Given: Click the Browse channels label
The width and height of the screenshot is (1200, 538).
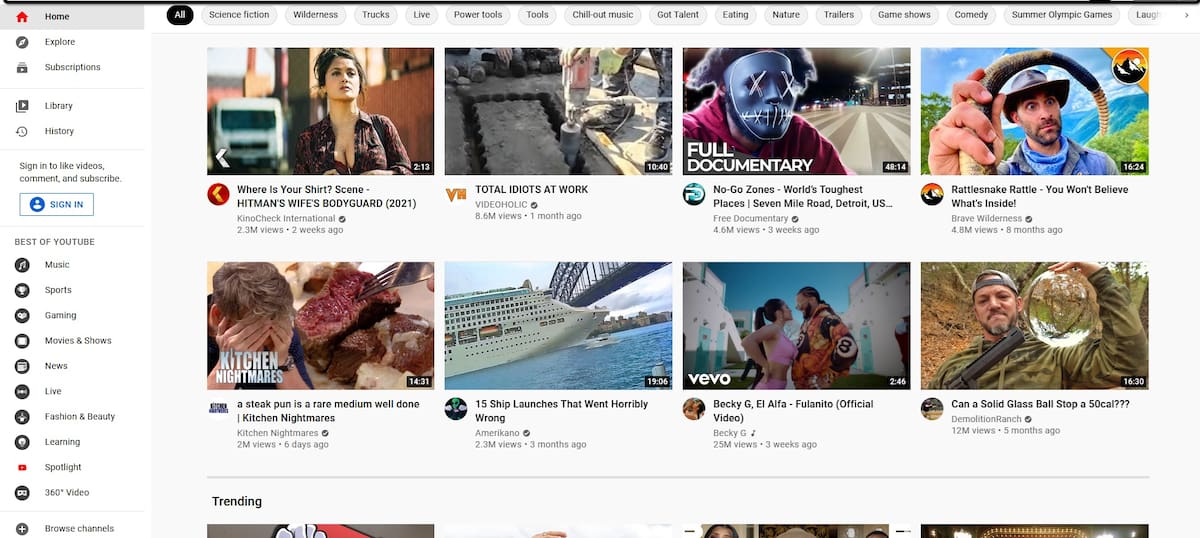Looking at the screenshot, I should click(x=79, y=528).
